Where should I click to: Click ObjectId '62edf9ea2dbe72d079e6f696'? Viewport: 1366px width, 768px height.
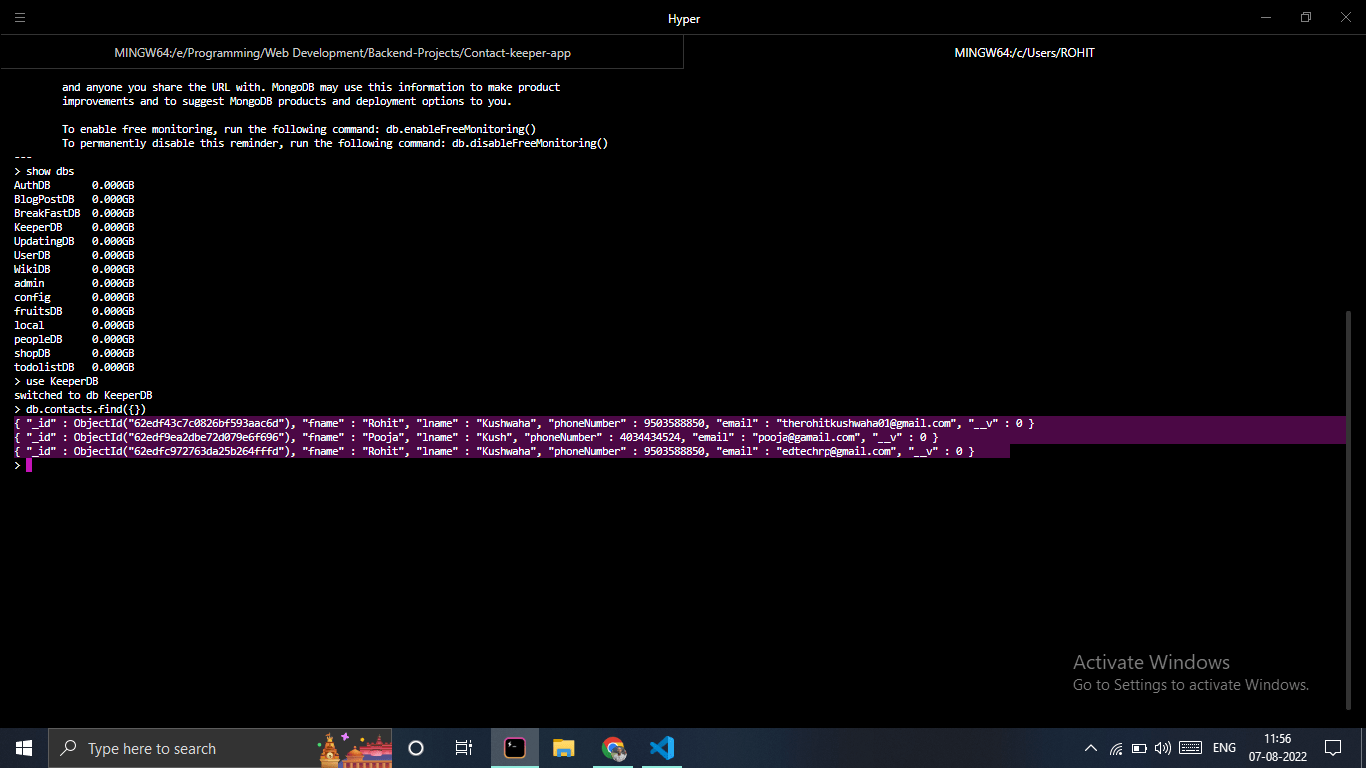click(x=206, y=437)
